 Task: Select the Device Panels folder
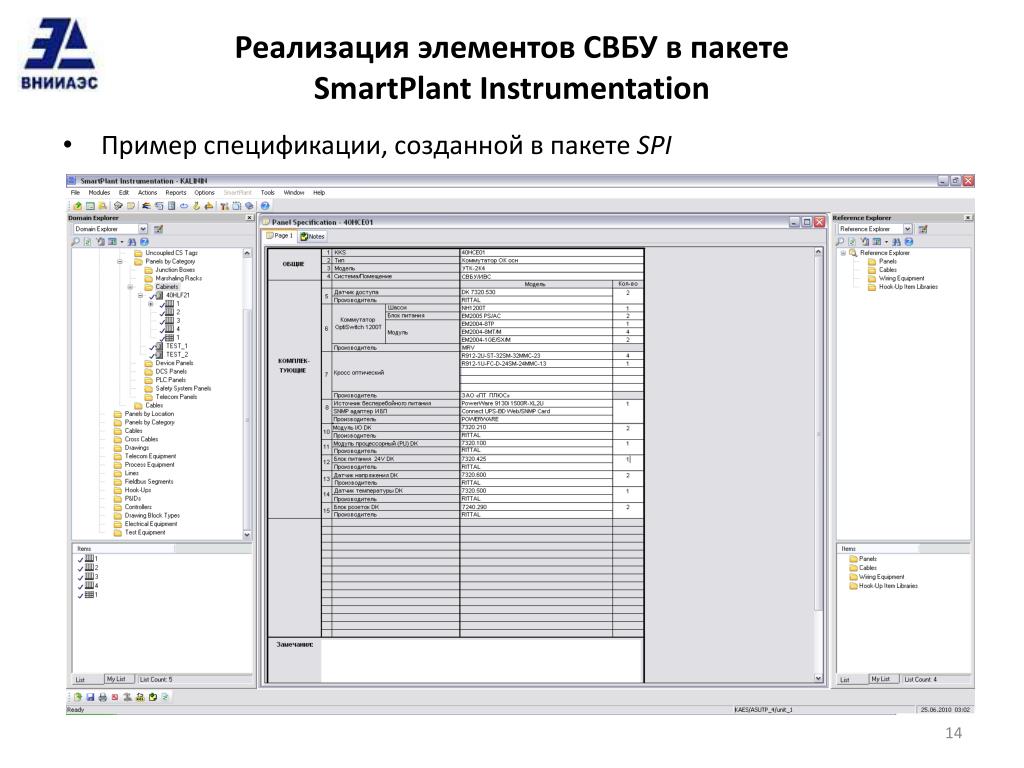coord(168,363)
